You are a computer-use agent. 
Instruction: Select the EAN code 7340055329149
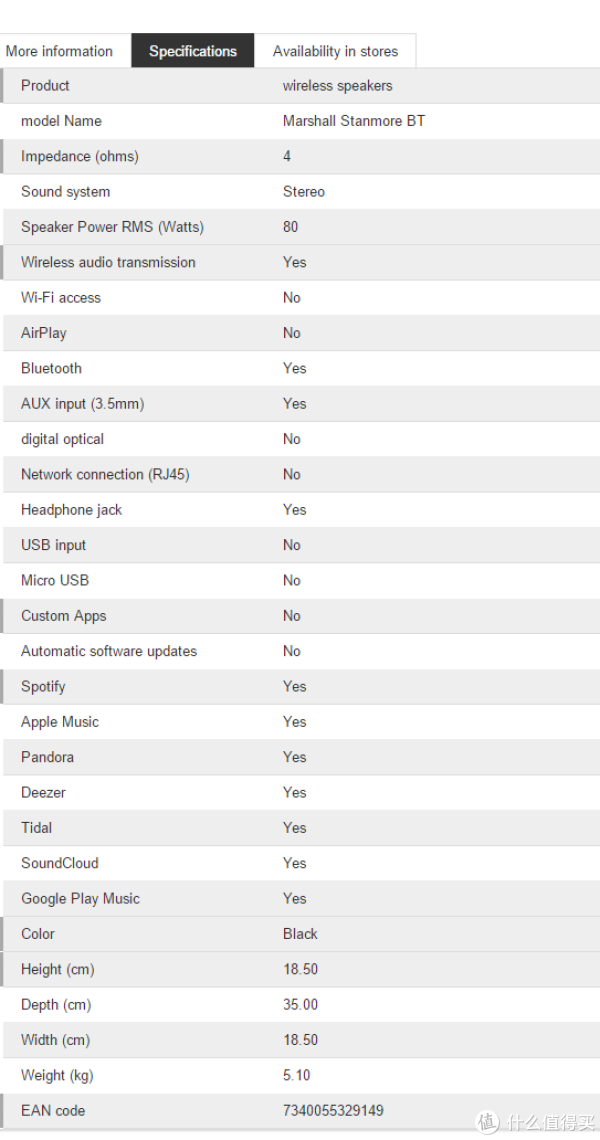[x=333, y=1110]
